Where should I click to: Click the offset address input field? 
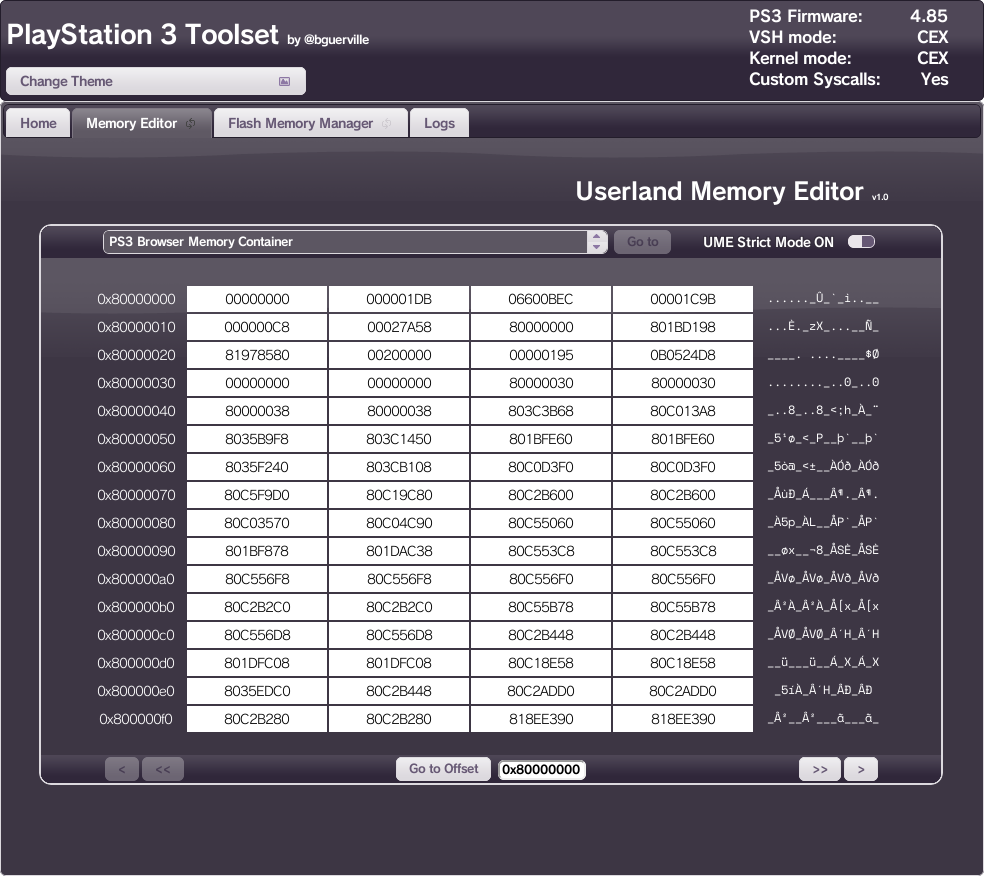542,769
